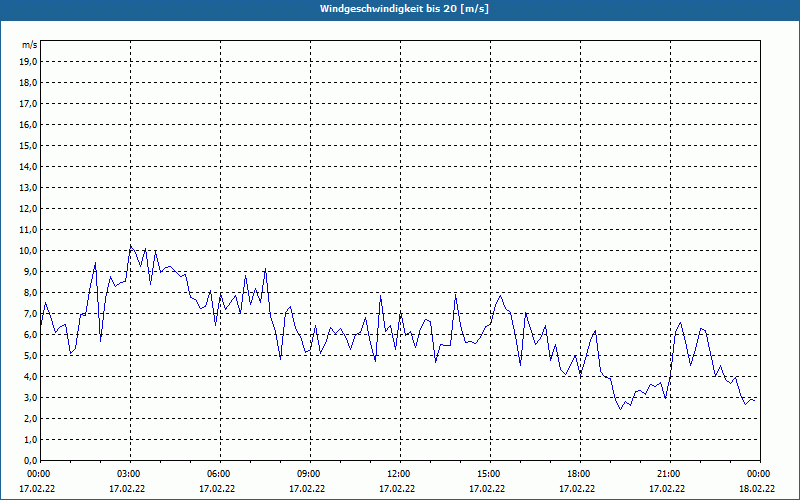The image size is (800, 500).
Task: Click the "06:00" time label
Action: (220, 474)
